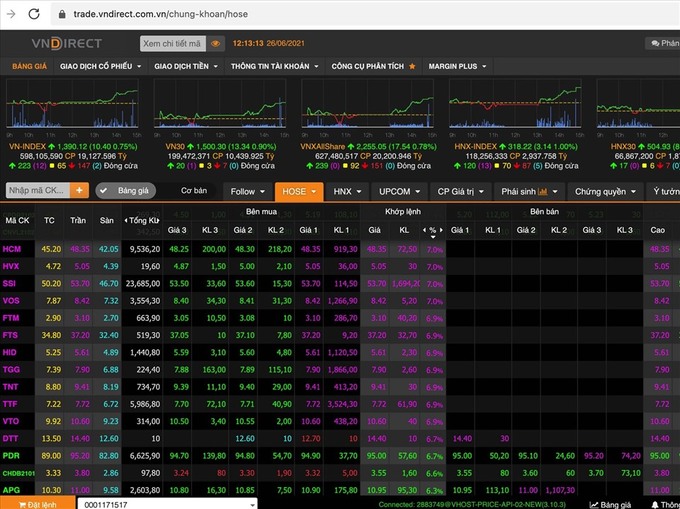
Task: Click the bell notification icon at the bottom
Action: coord(655,505)
